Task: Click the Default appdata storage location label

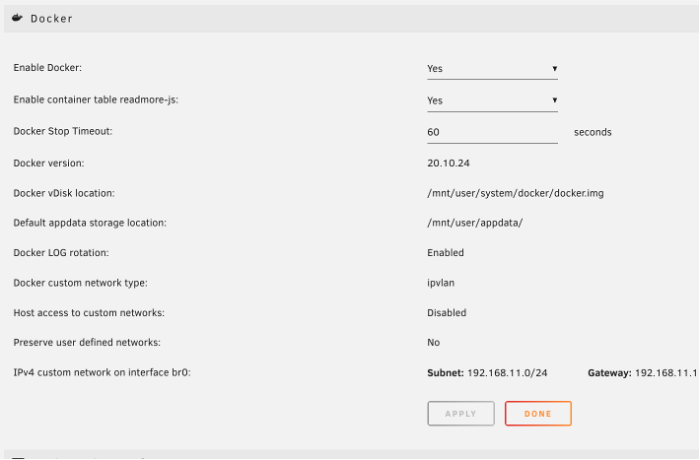Action: [90, 223]
